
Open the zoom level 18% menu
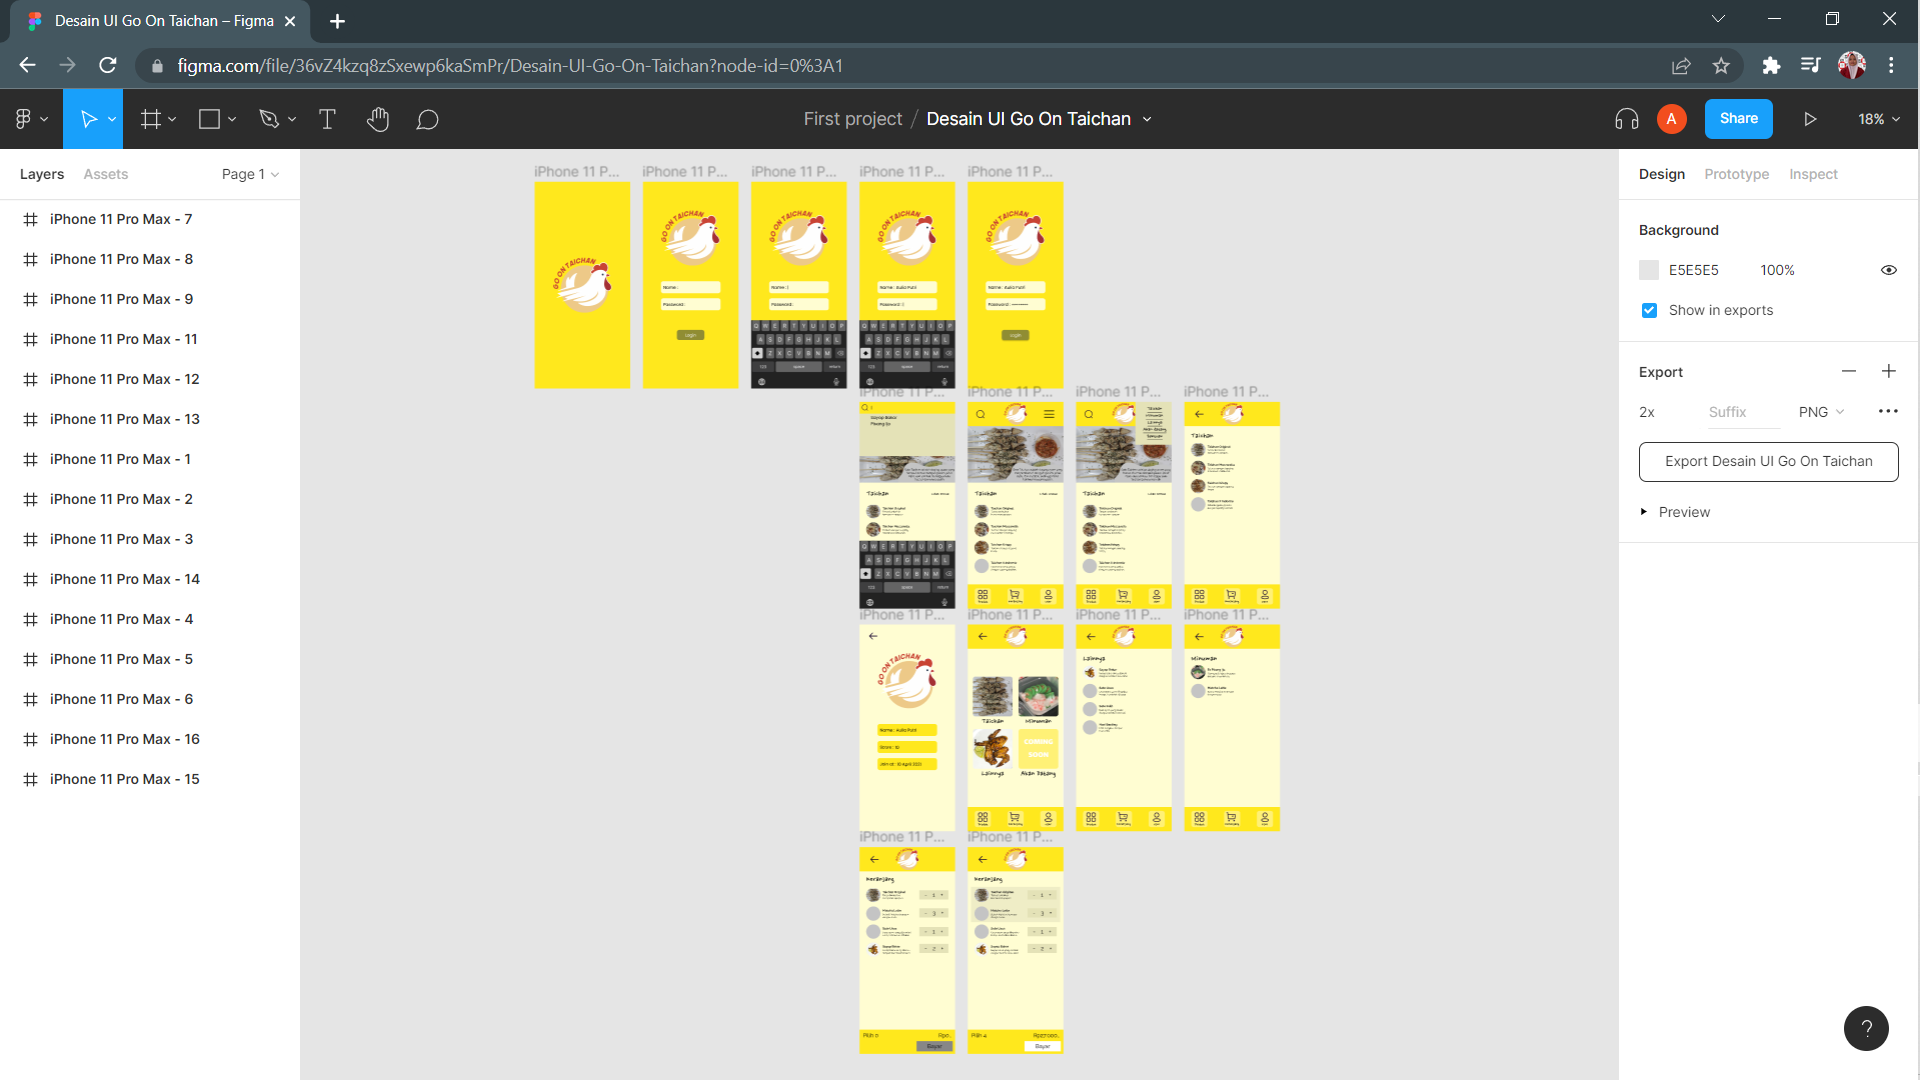click(x=1877, y=119)
